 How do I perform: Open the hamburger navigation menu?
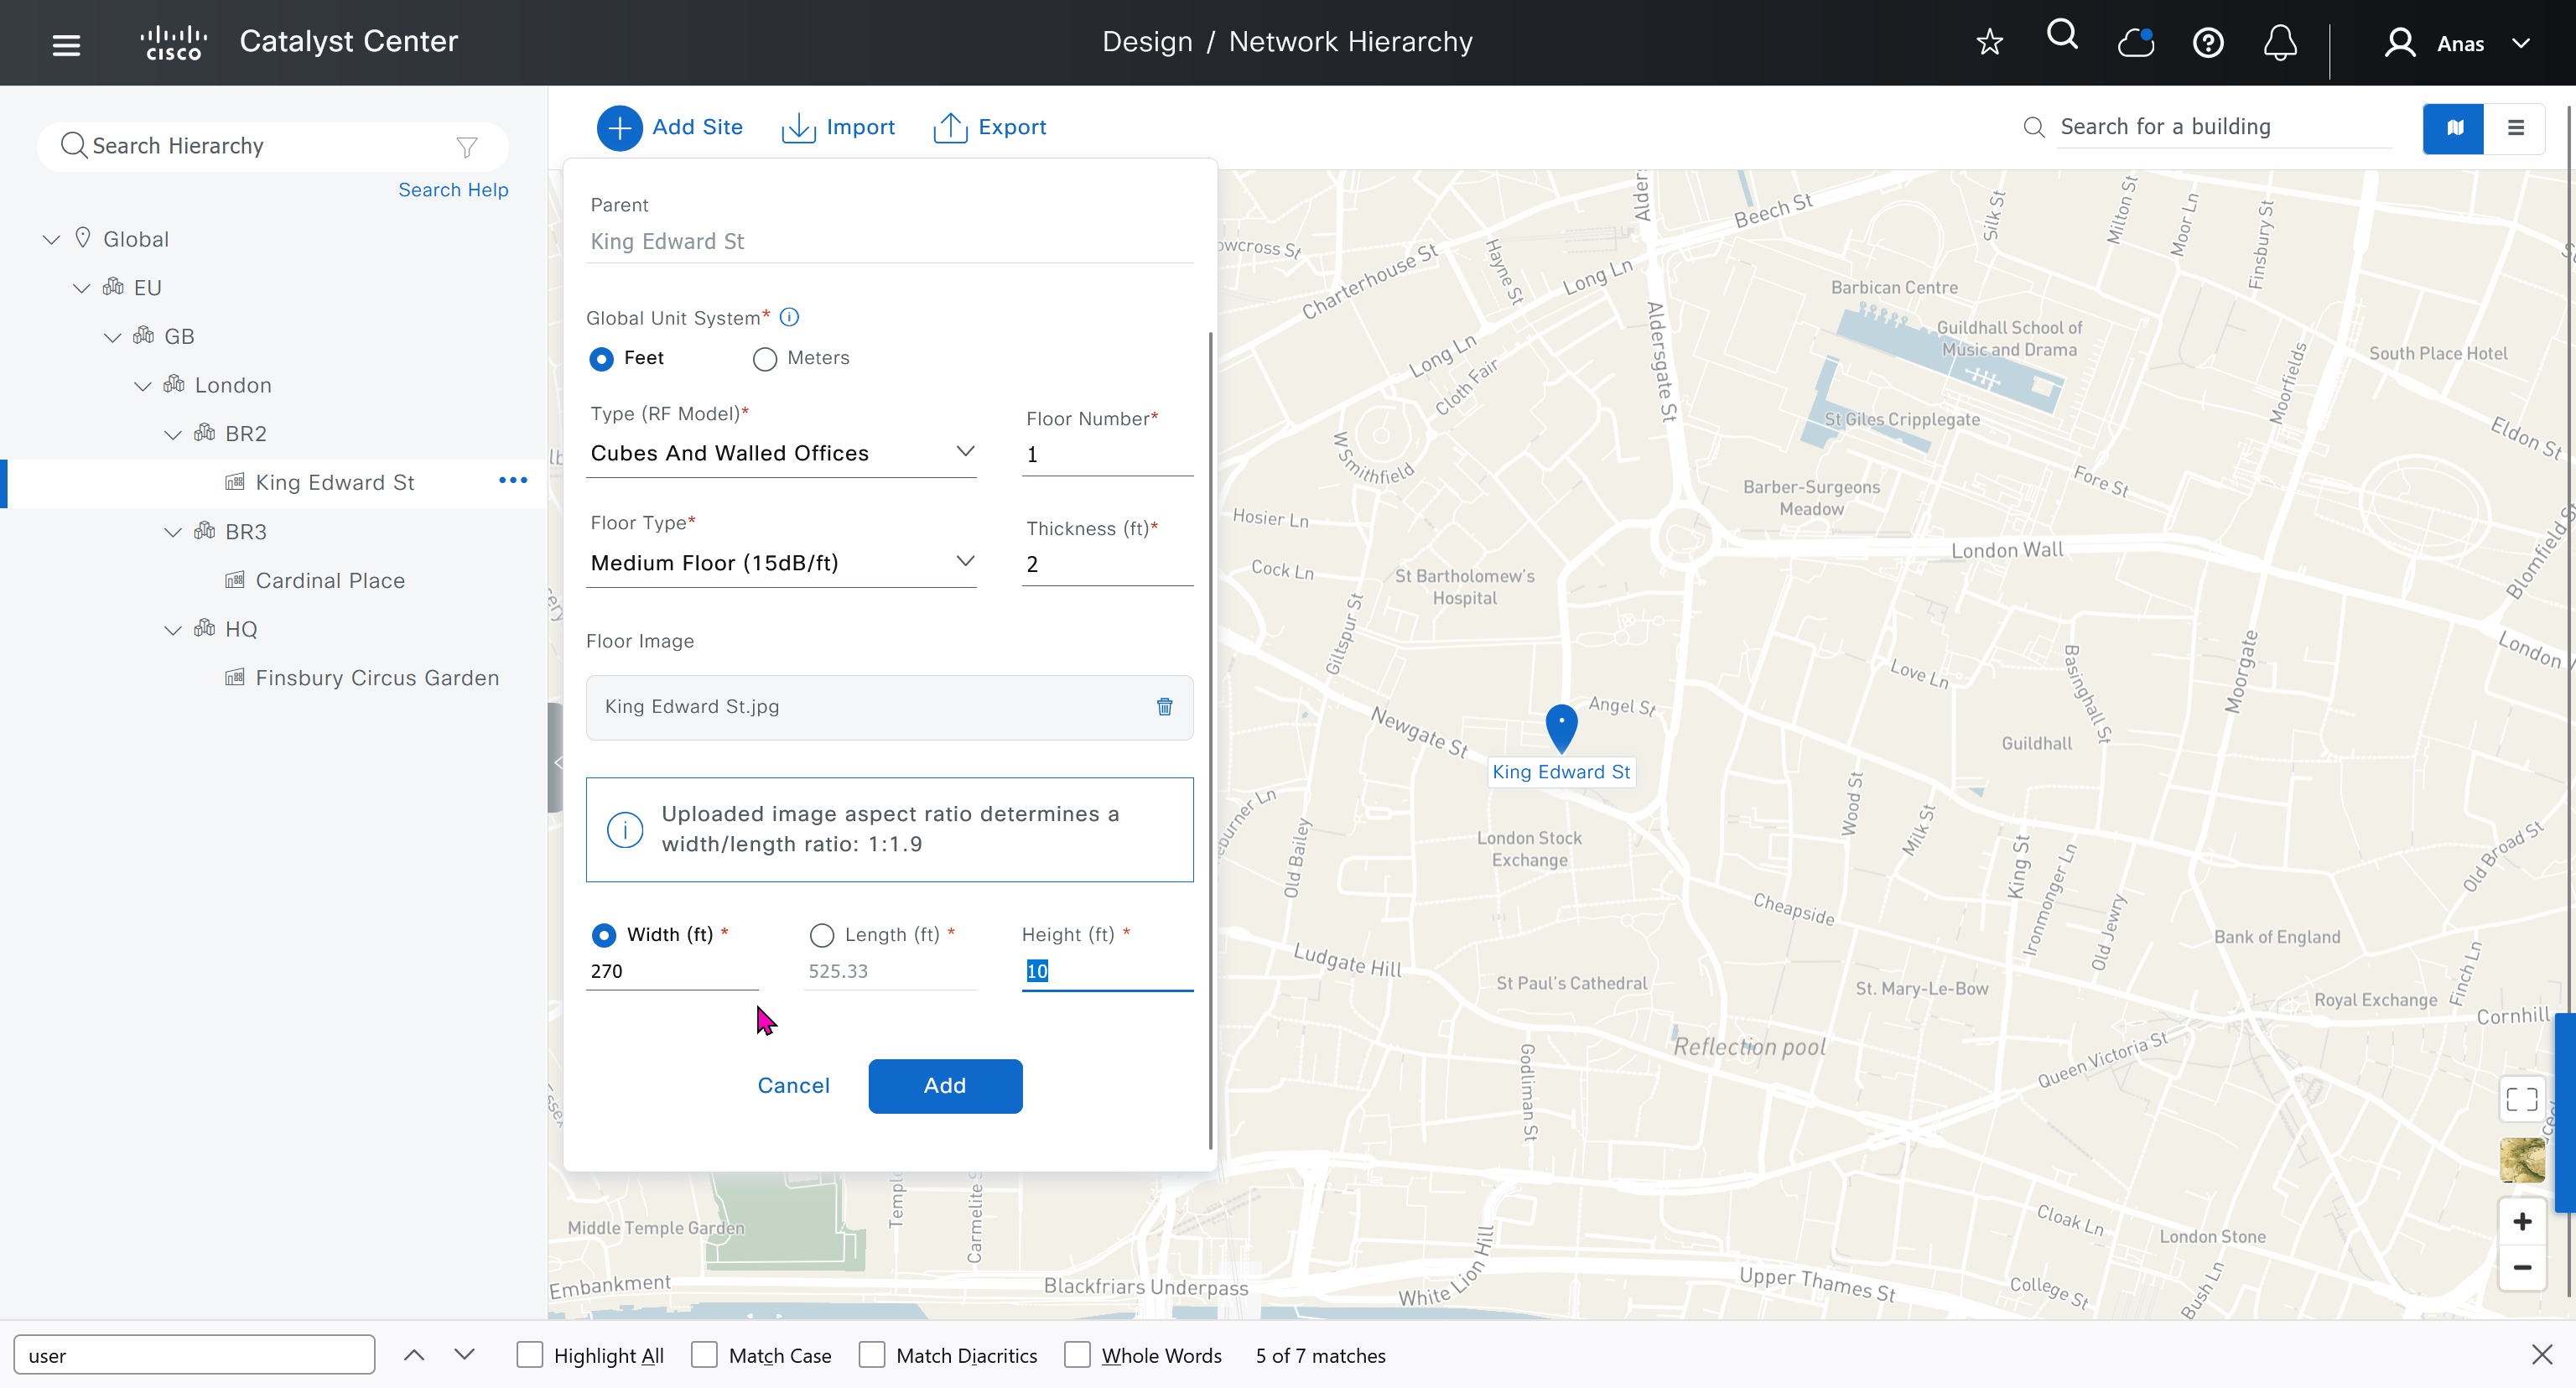pyautogui.click(x=66, y=44)
